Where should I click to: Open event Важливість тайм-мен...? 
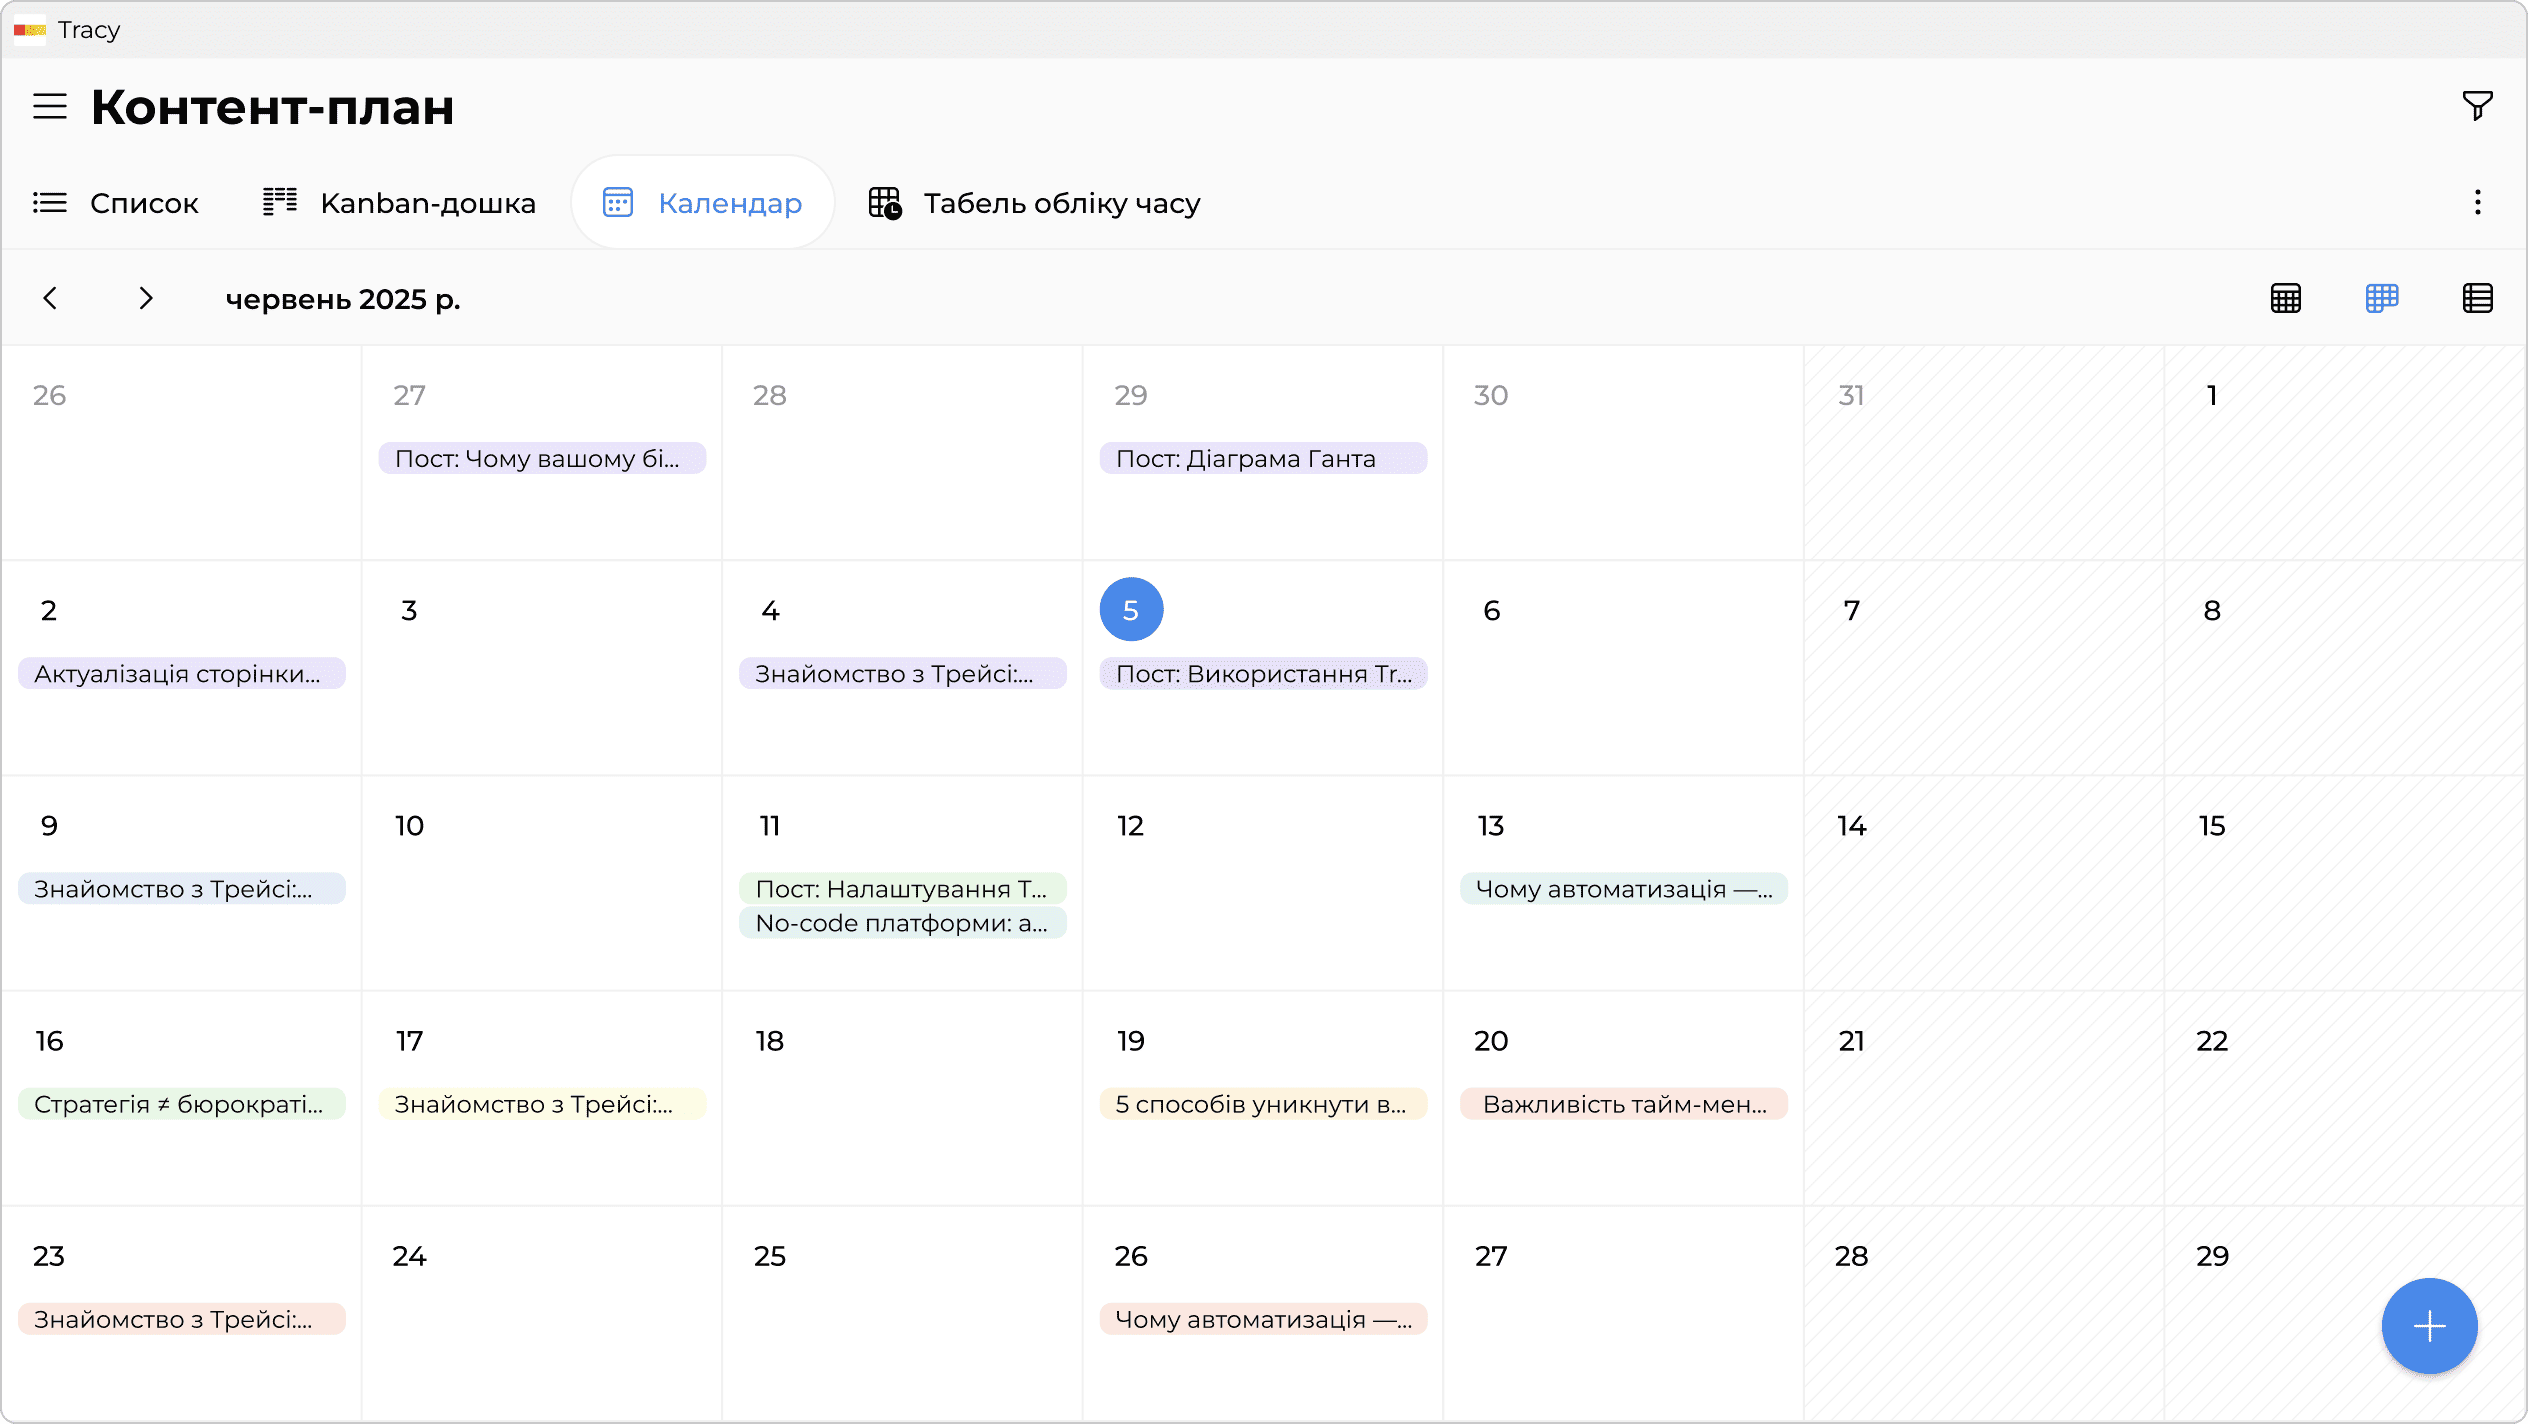(x=1624, y=1103)
